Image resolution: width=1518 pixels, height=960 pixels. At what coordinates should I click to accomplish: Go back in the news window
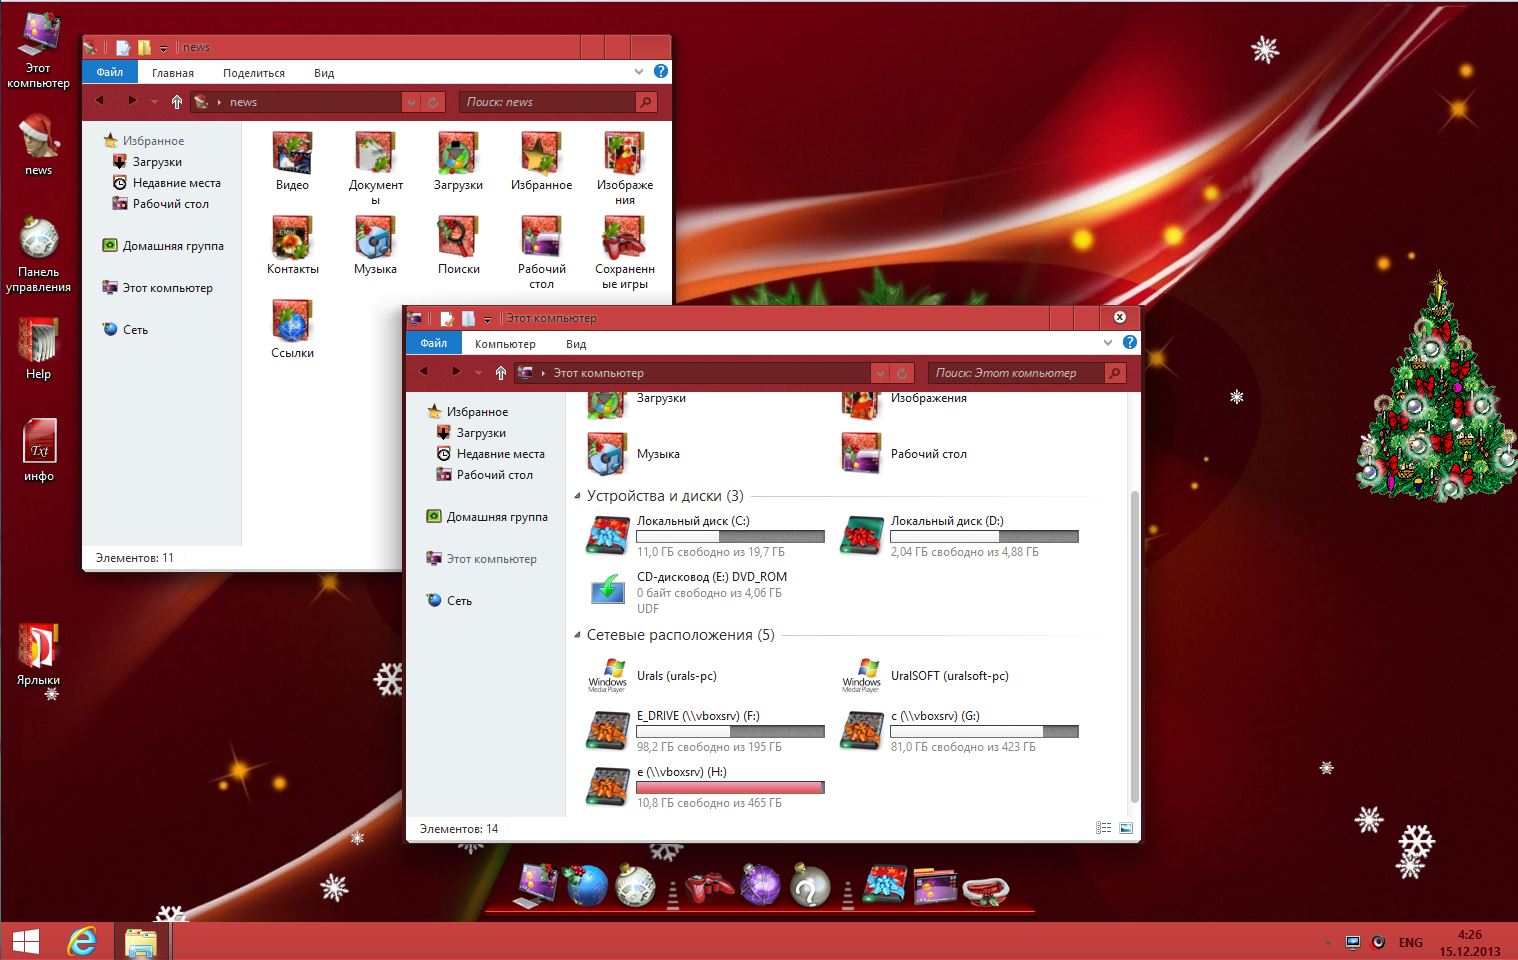[x=100, y=101]
